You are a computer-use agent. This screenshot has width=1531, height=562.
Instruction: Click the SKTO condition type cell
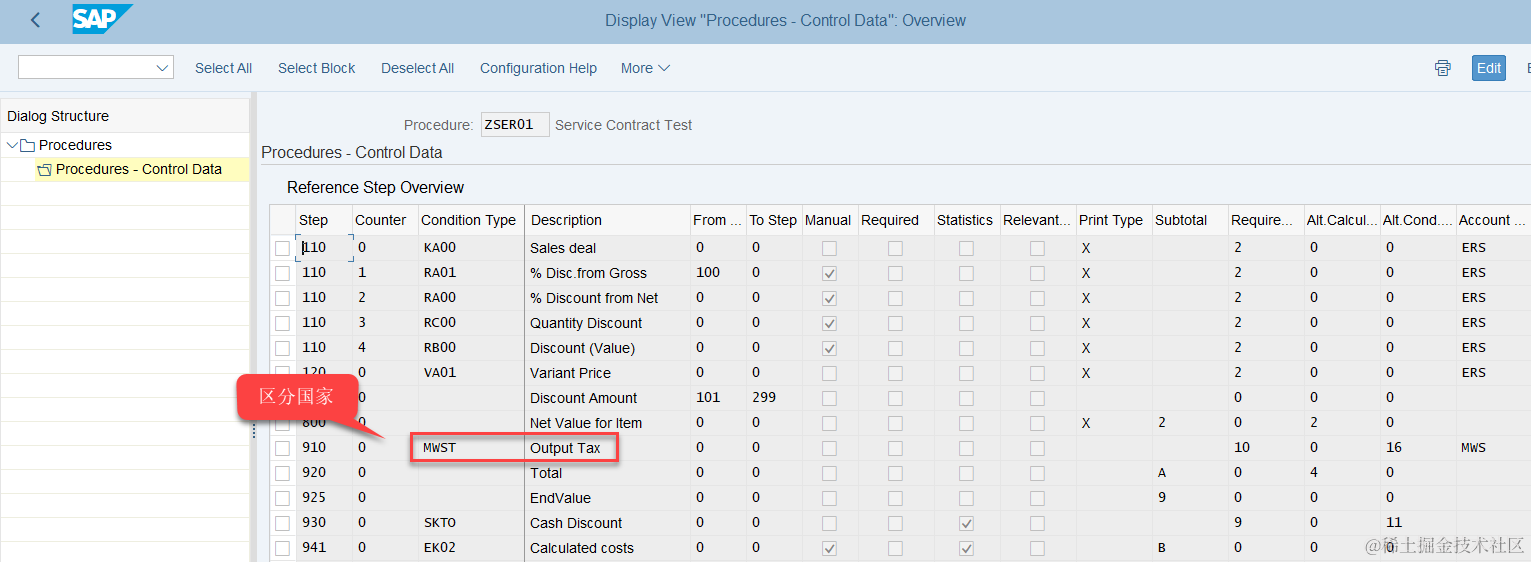pyautogui.click(x=470, y=523)
